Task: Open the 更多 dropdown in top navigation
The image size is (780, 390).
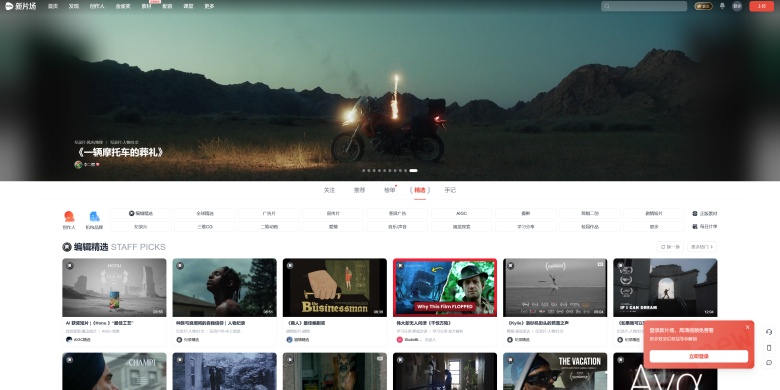Action: (209, 6)
